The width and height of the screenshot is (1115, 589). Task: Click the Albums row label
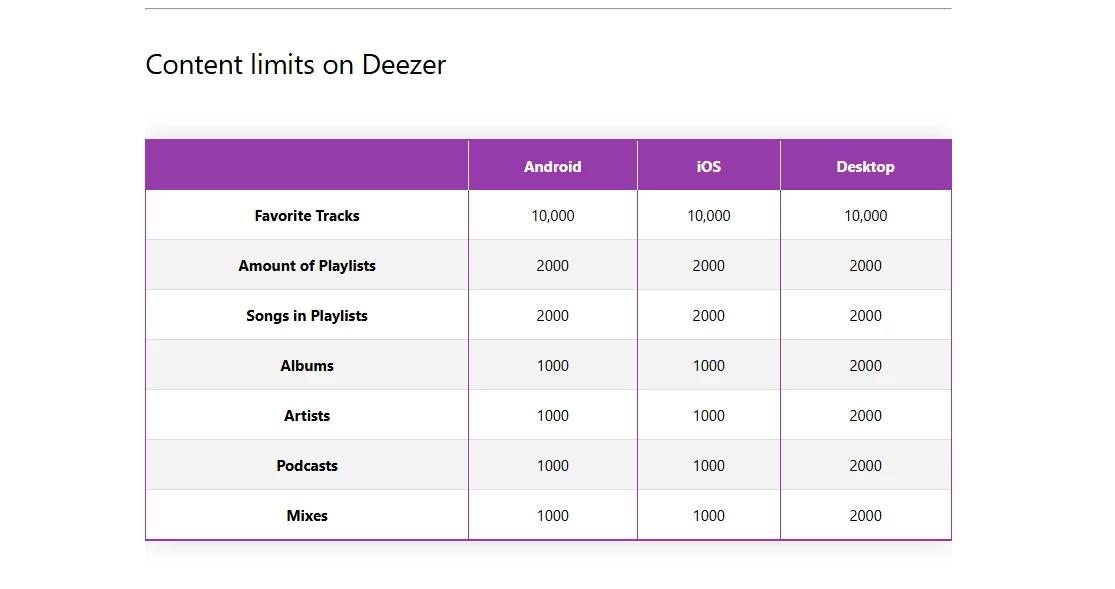[x=307, y=366]
